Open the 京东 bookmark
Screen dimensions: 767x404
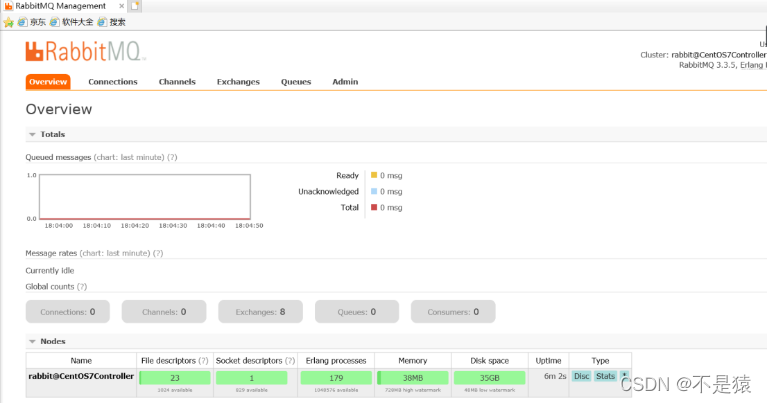[32, 22]
